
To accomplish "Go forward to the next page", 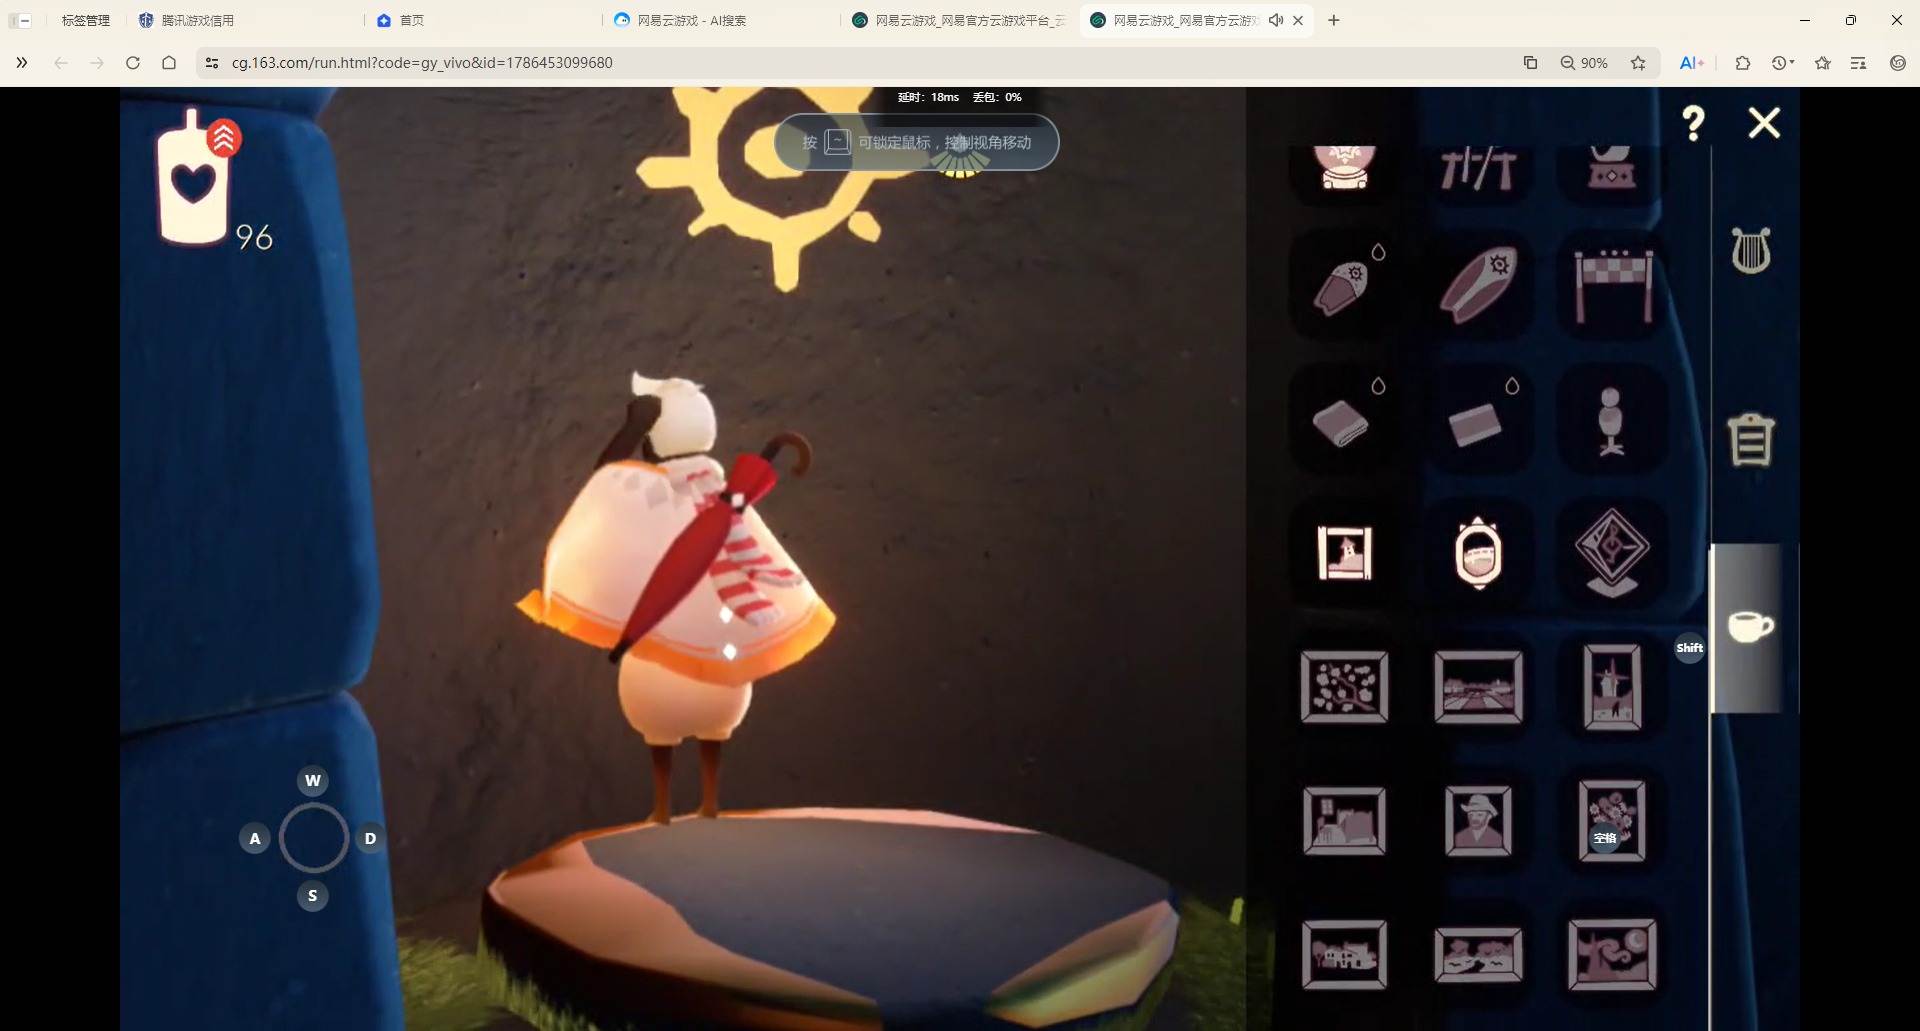I will [x=97, y=62].
